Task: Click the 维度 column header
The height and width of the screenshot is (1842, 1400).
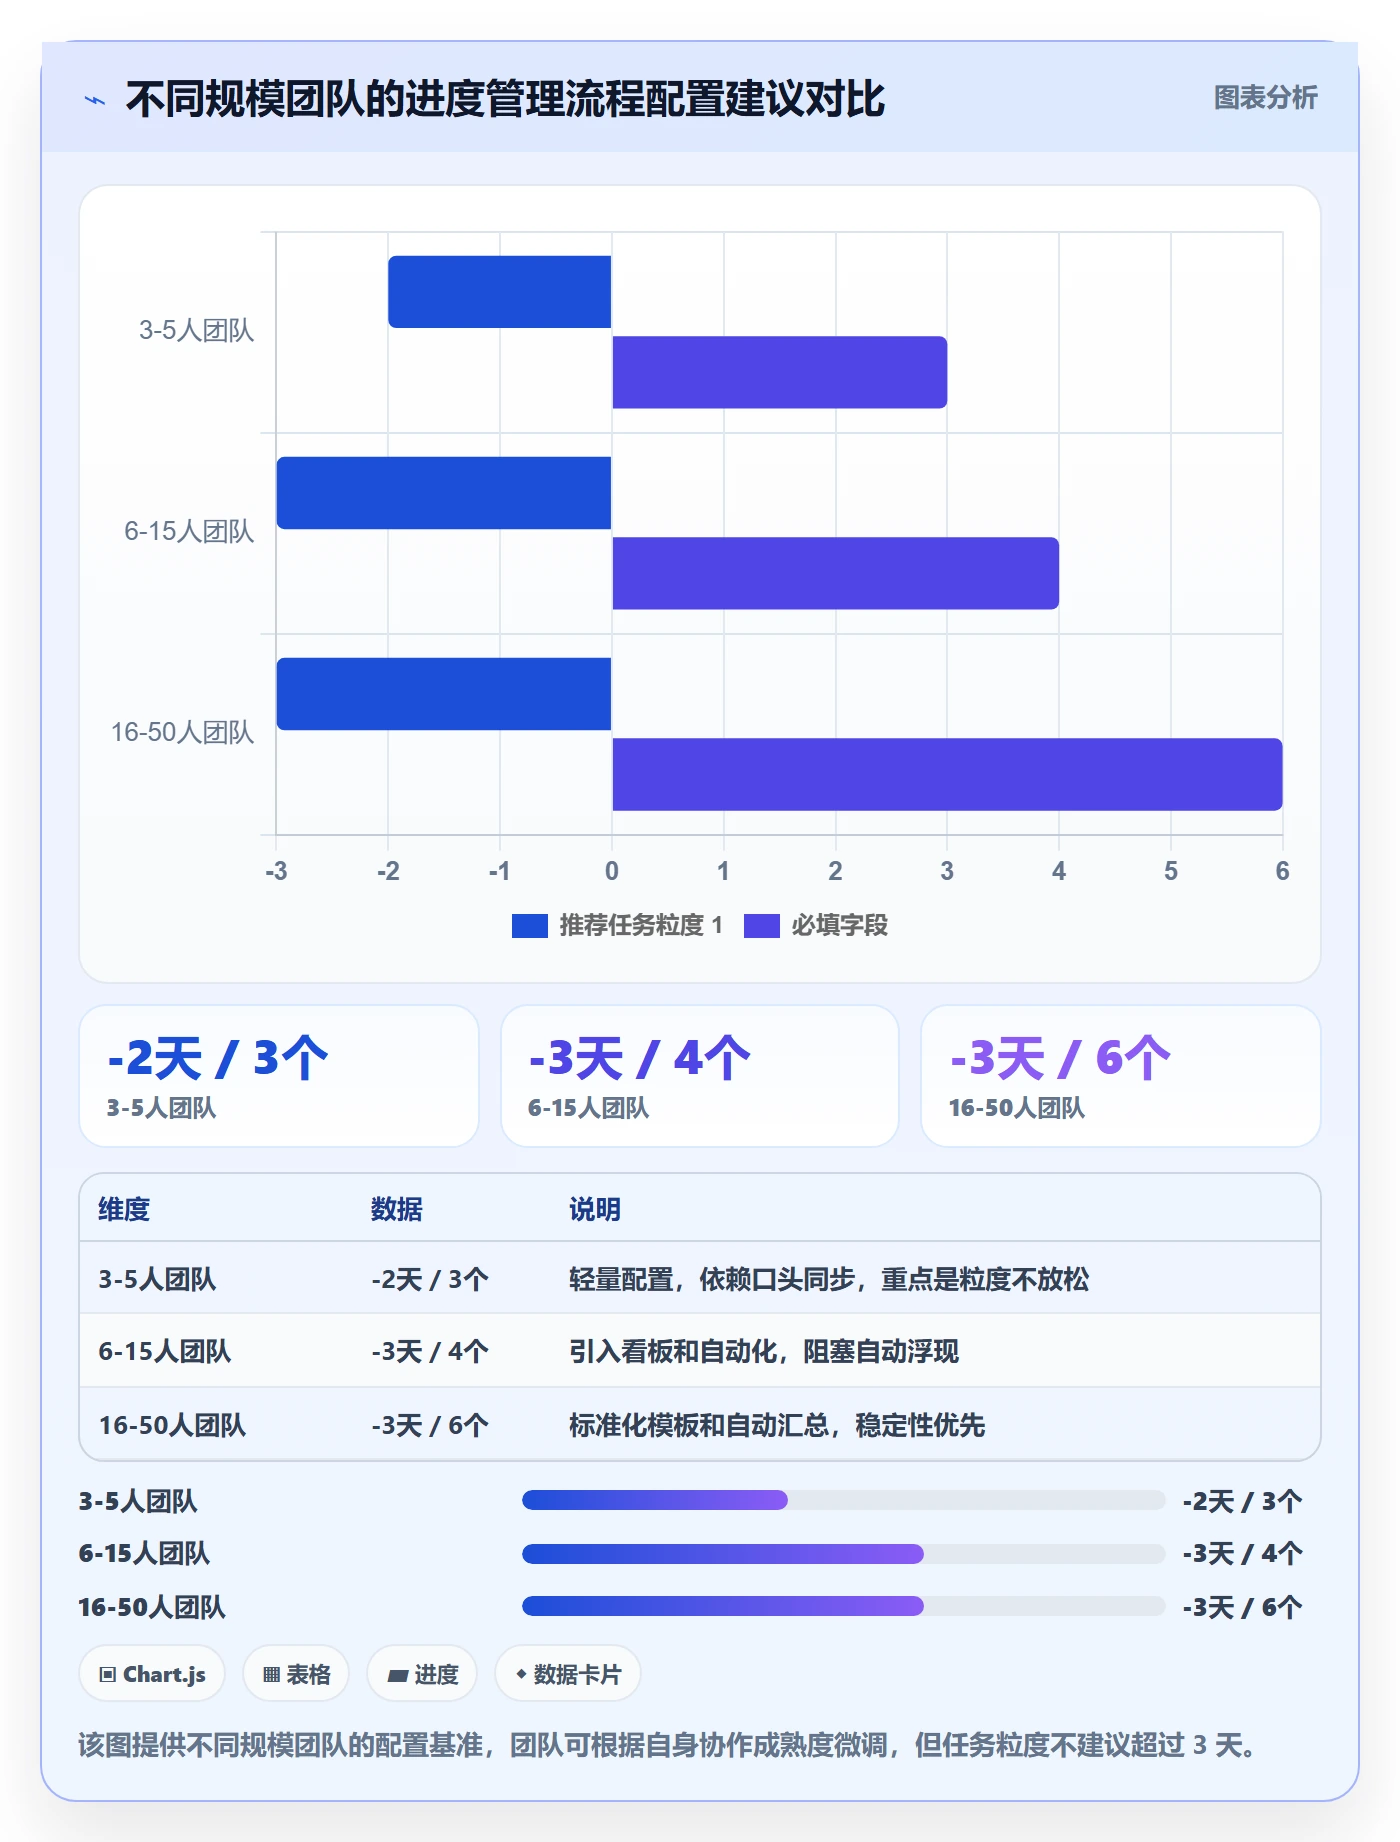Action: [x=124, y=1209]
